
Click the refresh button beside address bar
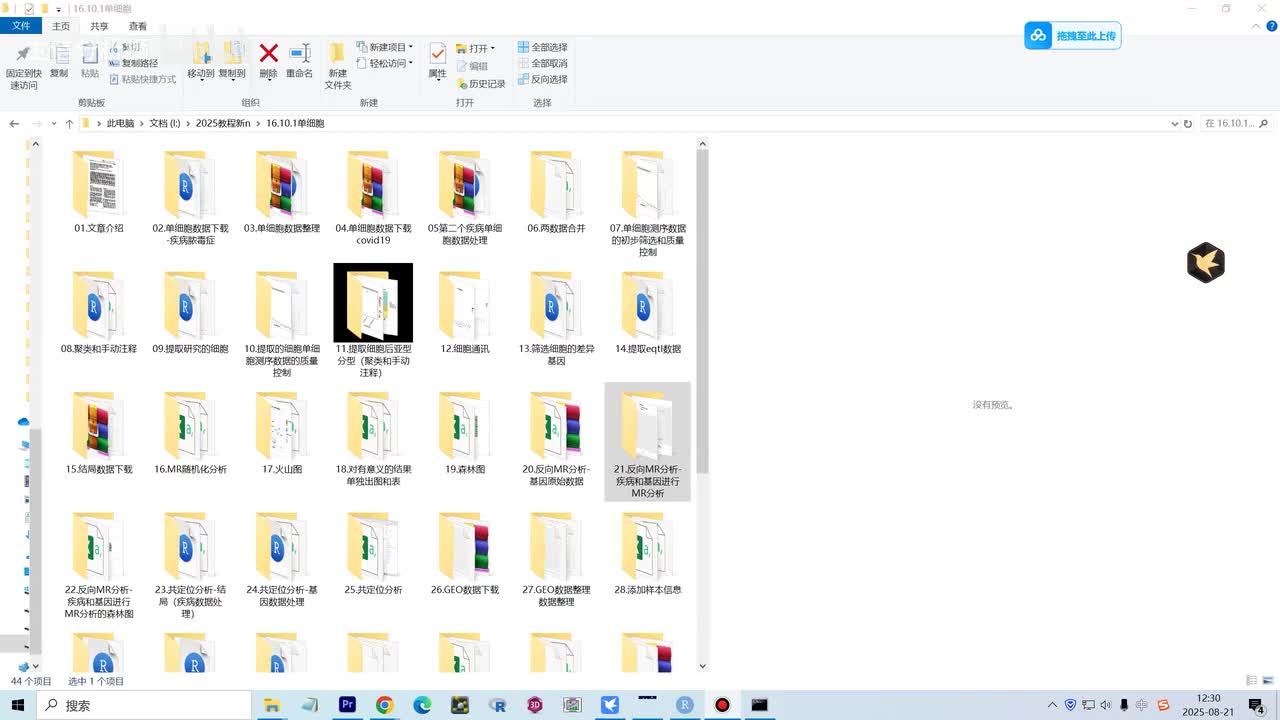[x=1188, y=124]
